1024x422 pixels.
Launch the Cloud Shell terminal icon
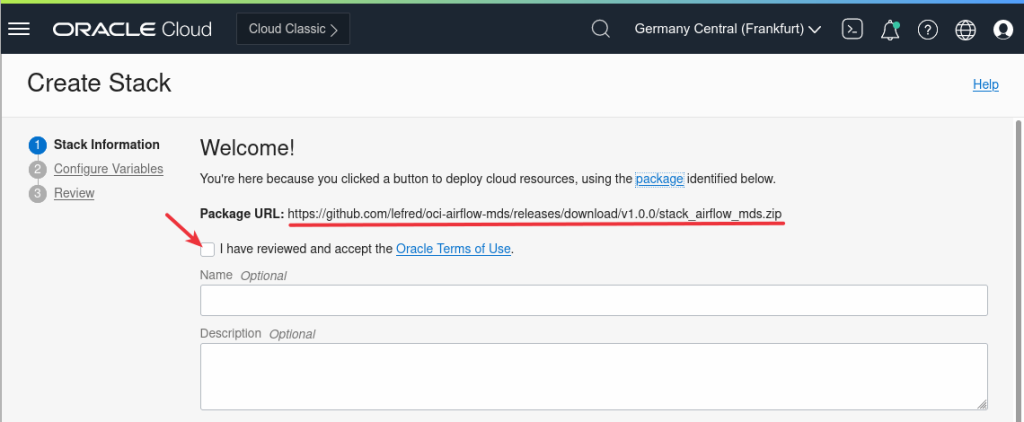coord(852,29)
